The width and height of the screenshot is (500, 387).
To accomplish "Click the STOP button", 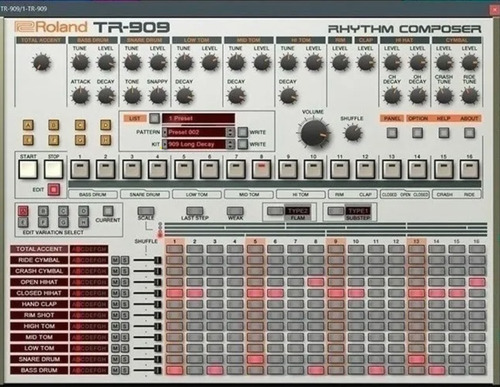I will tap(53, 169).
